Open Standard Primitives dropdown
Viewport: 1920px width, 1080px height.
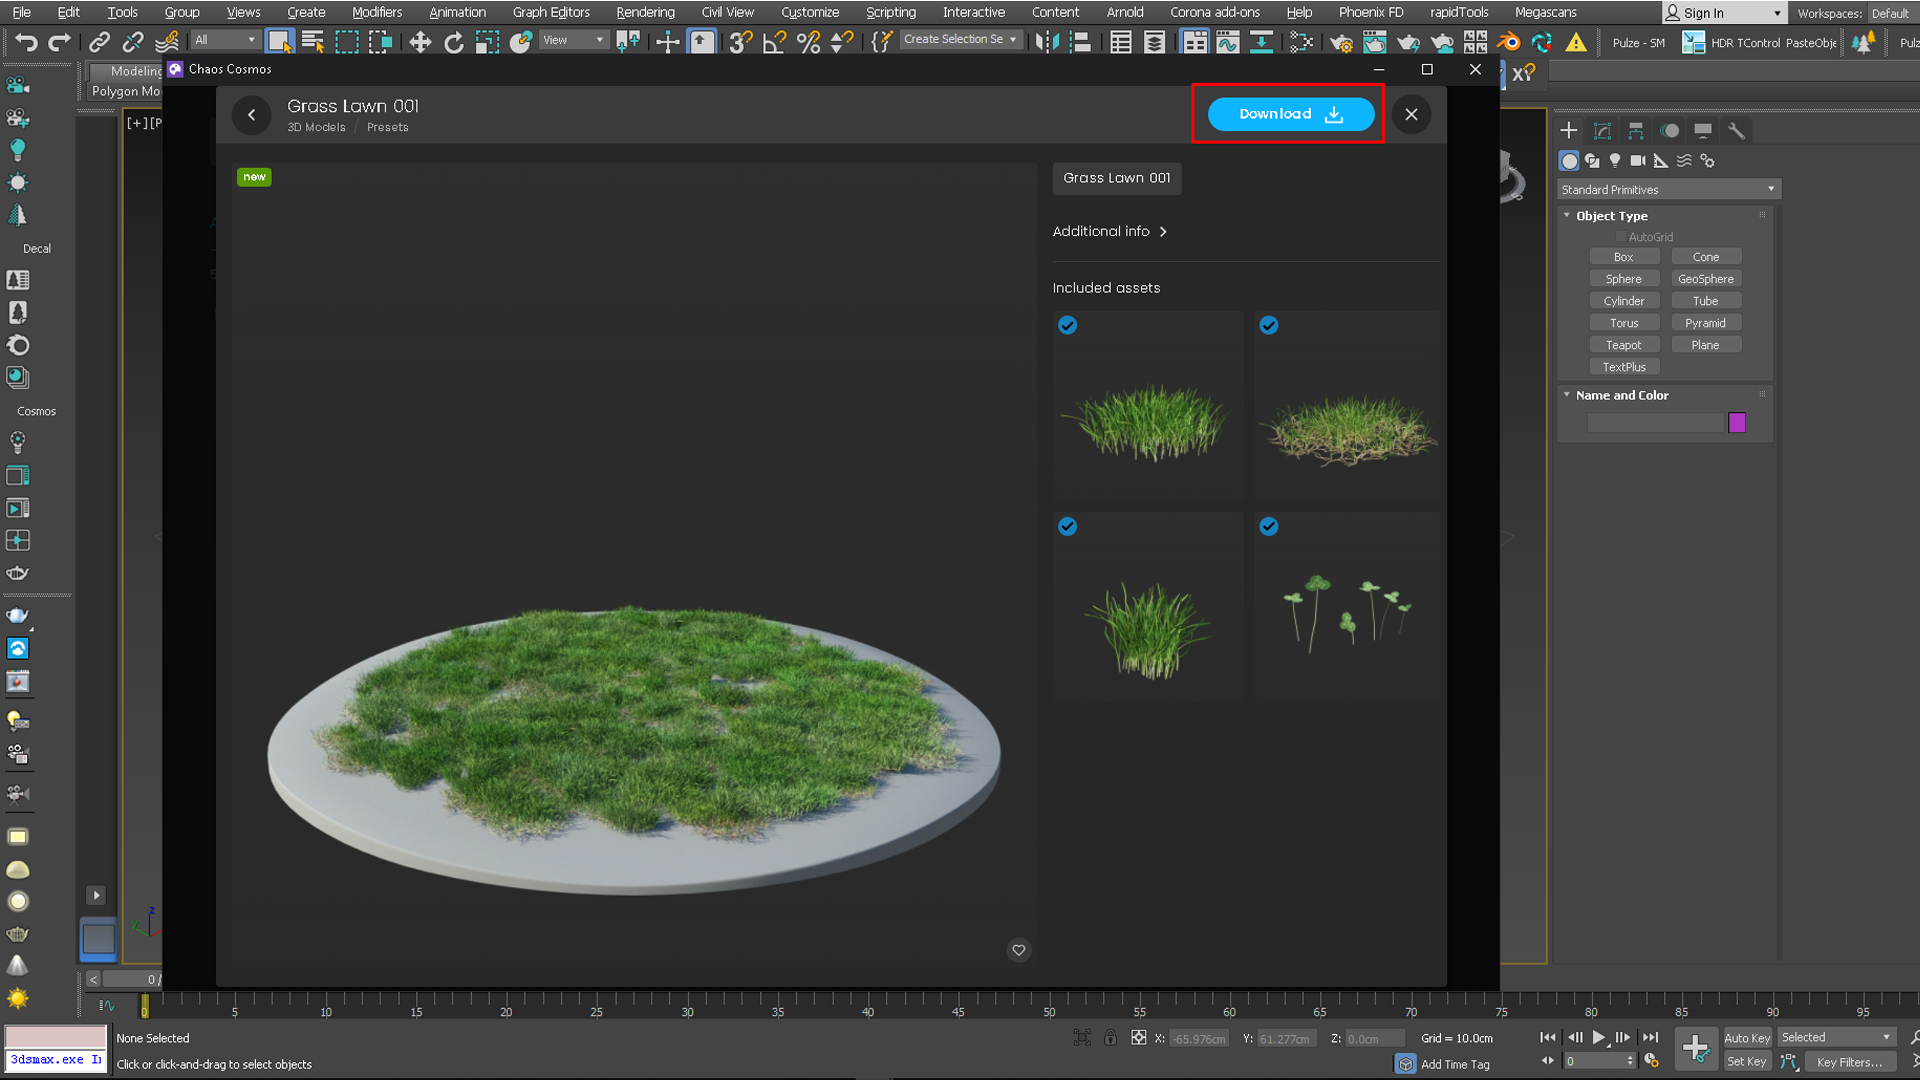(1668, 189)
